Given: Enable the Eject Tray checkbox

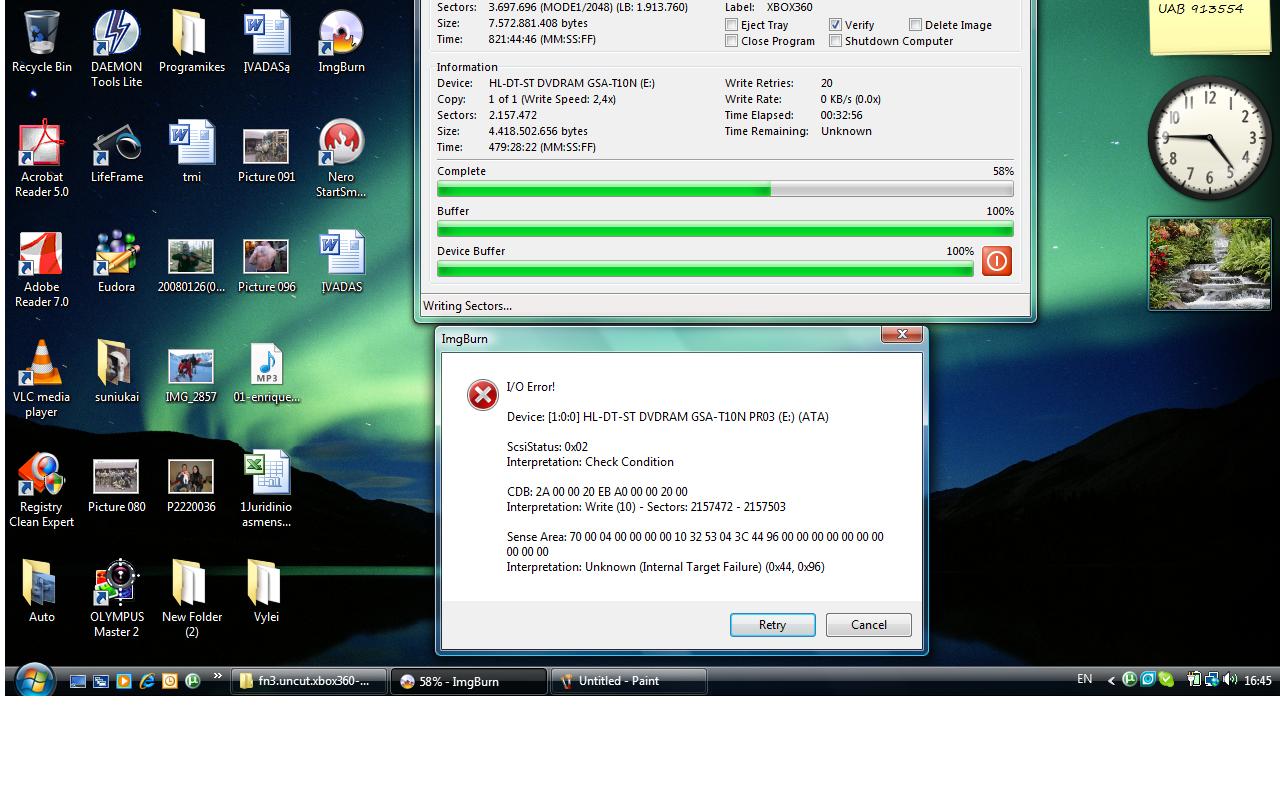Looking at the screenshot, I should tap(731, 25).
